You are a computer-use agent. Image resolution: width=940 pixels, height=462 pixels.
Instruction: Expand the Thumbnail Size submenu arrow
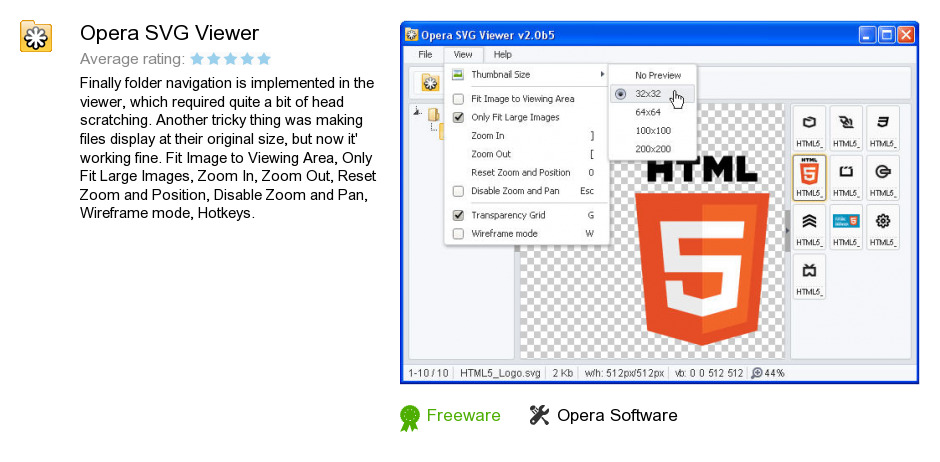pos(602,74)
